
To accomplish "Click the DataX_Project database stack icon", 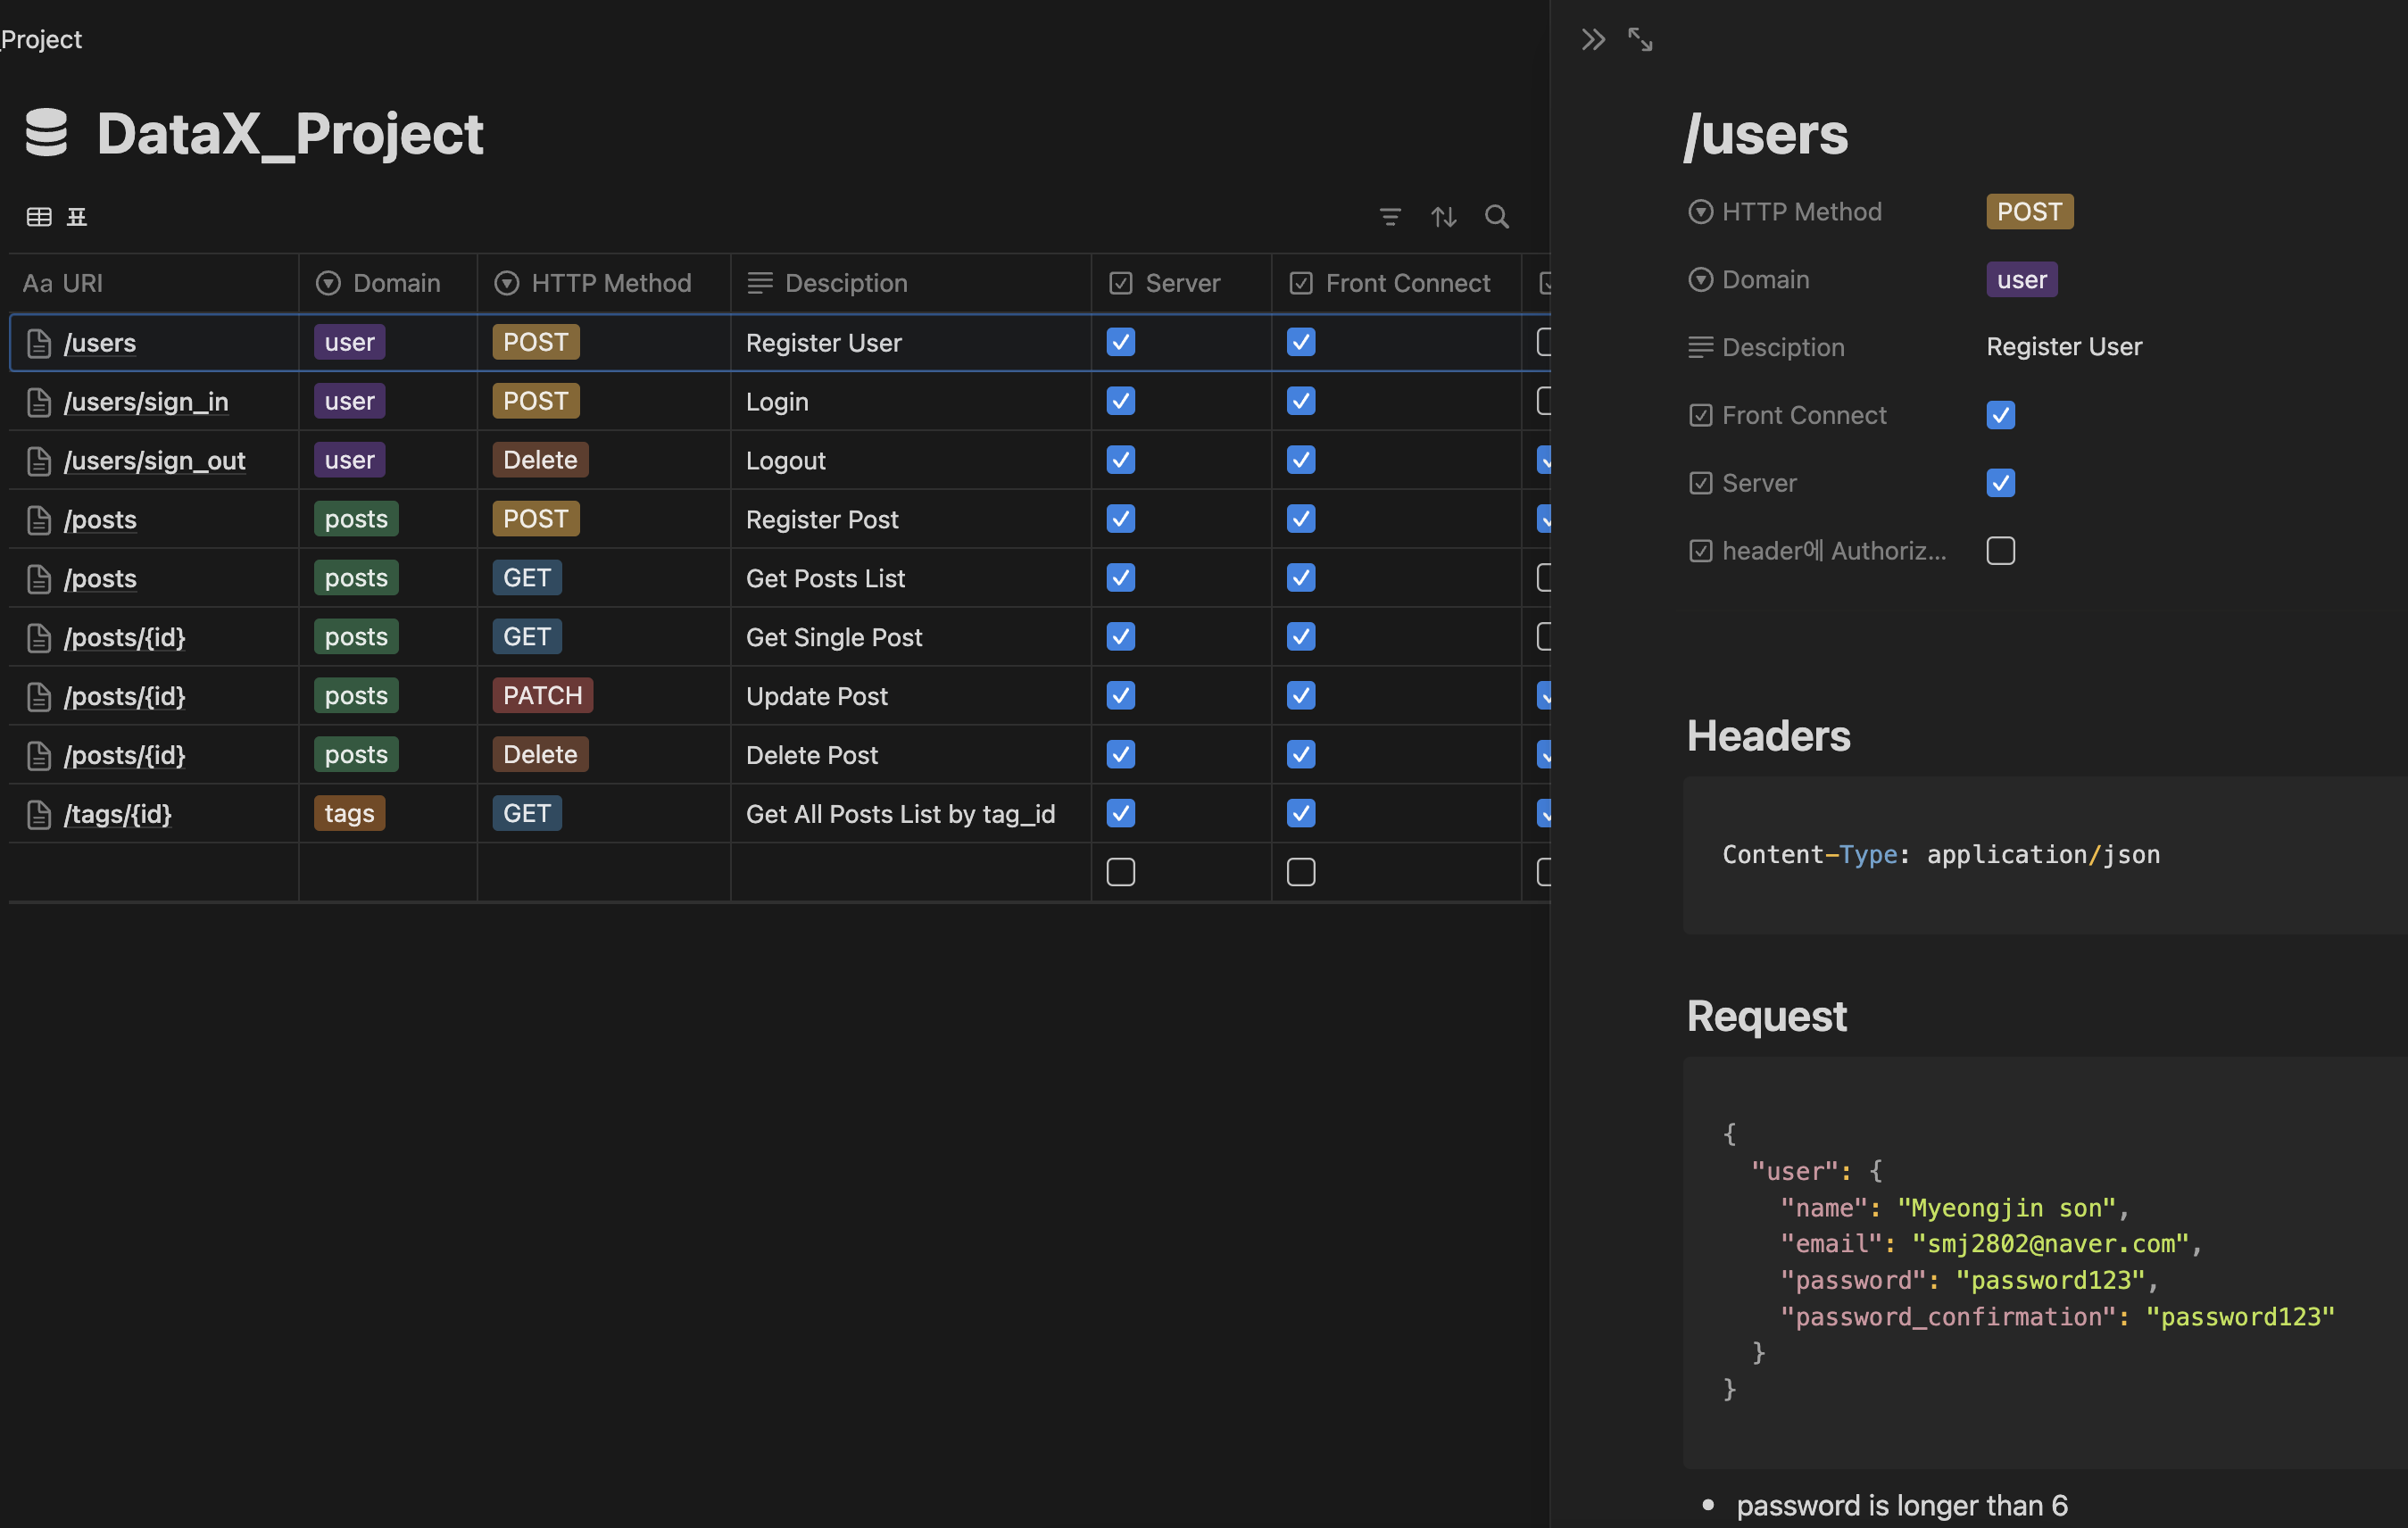I will [46, 133].
